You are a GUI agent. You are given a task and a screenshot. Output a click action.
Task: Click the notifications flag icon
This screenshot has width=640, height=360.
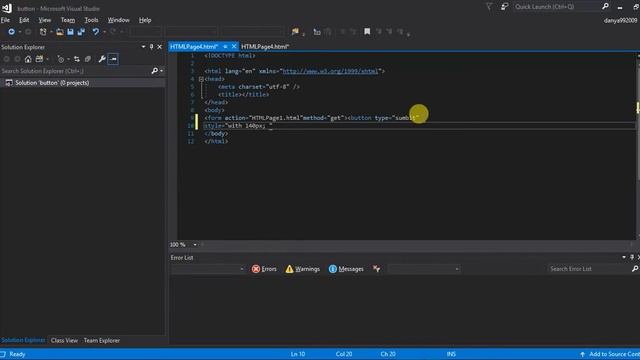(489, 7)
